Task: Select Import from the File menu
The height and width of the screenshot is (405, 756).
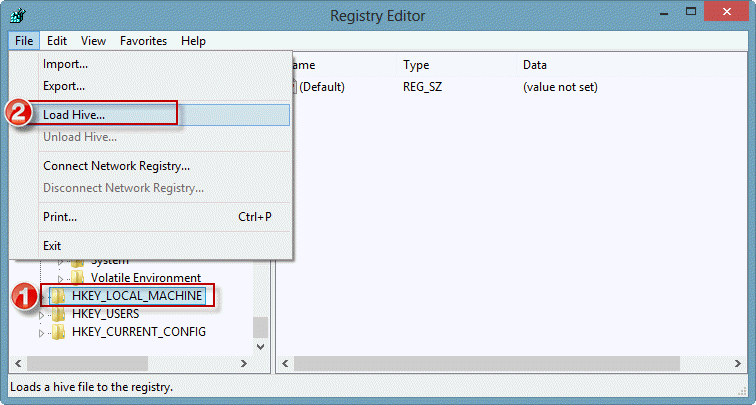Action: pos(65,64)
